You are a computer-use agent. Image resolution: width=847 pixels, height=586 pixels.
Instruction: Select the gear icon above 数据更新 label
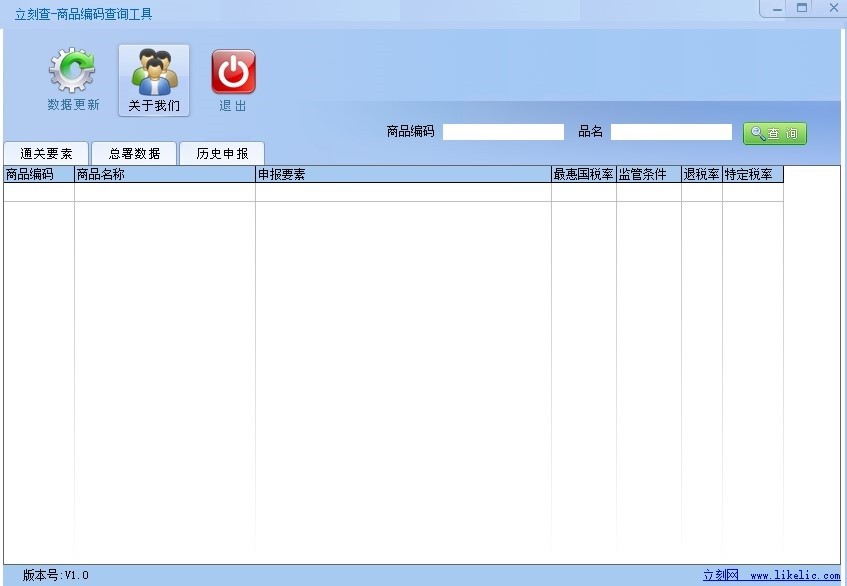pyautogui.click(x=70, y=68)
